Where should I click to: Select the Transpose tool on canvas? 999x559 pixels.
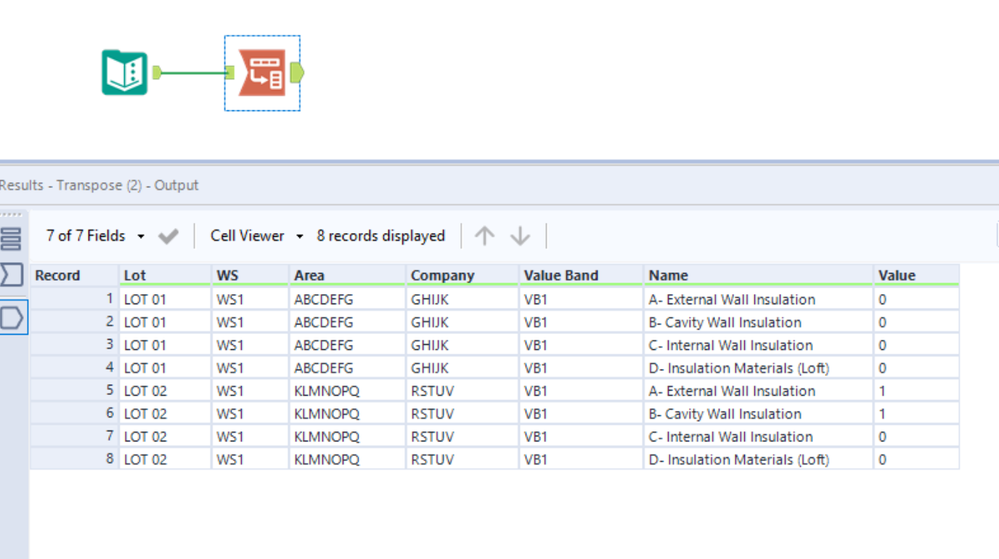click(262, 73)
